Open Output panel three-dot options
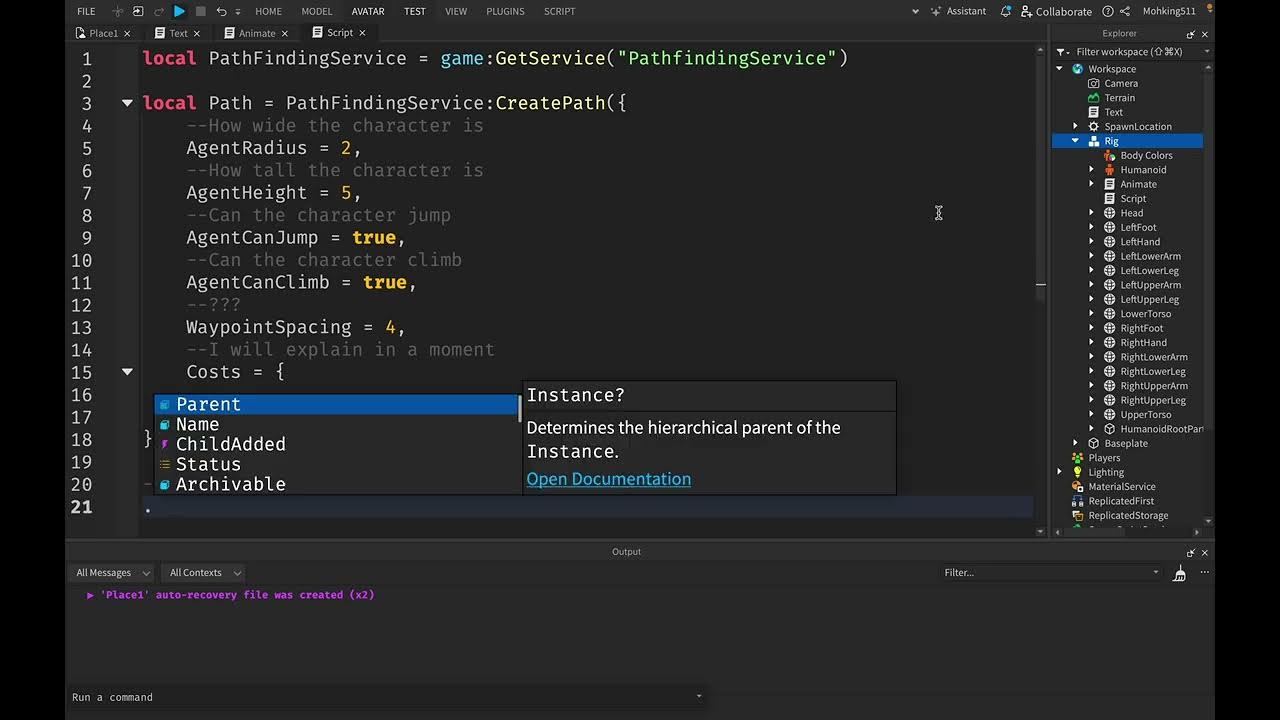1280x720 pixels. [1204, 573]
